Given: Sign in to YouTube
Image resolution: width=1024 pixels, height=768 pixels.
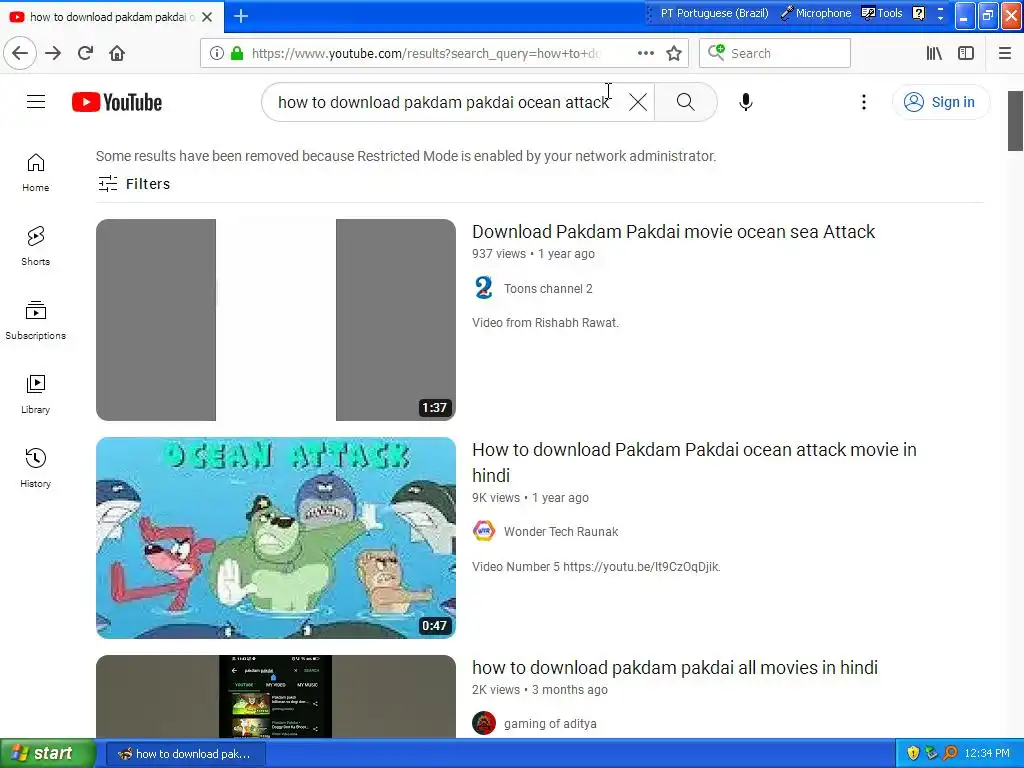Looking at the screenshot, I should coord(940,102).
